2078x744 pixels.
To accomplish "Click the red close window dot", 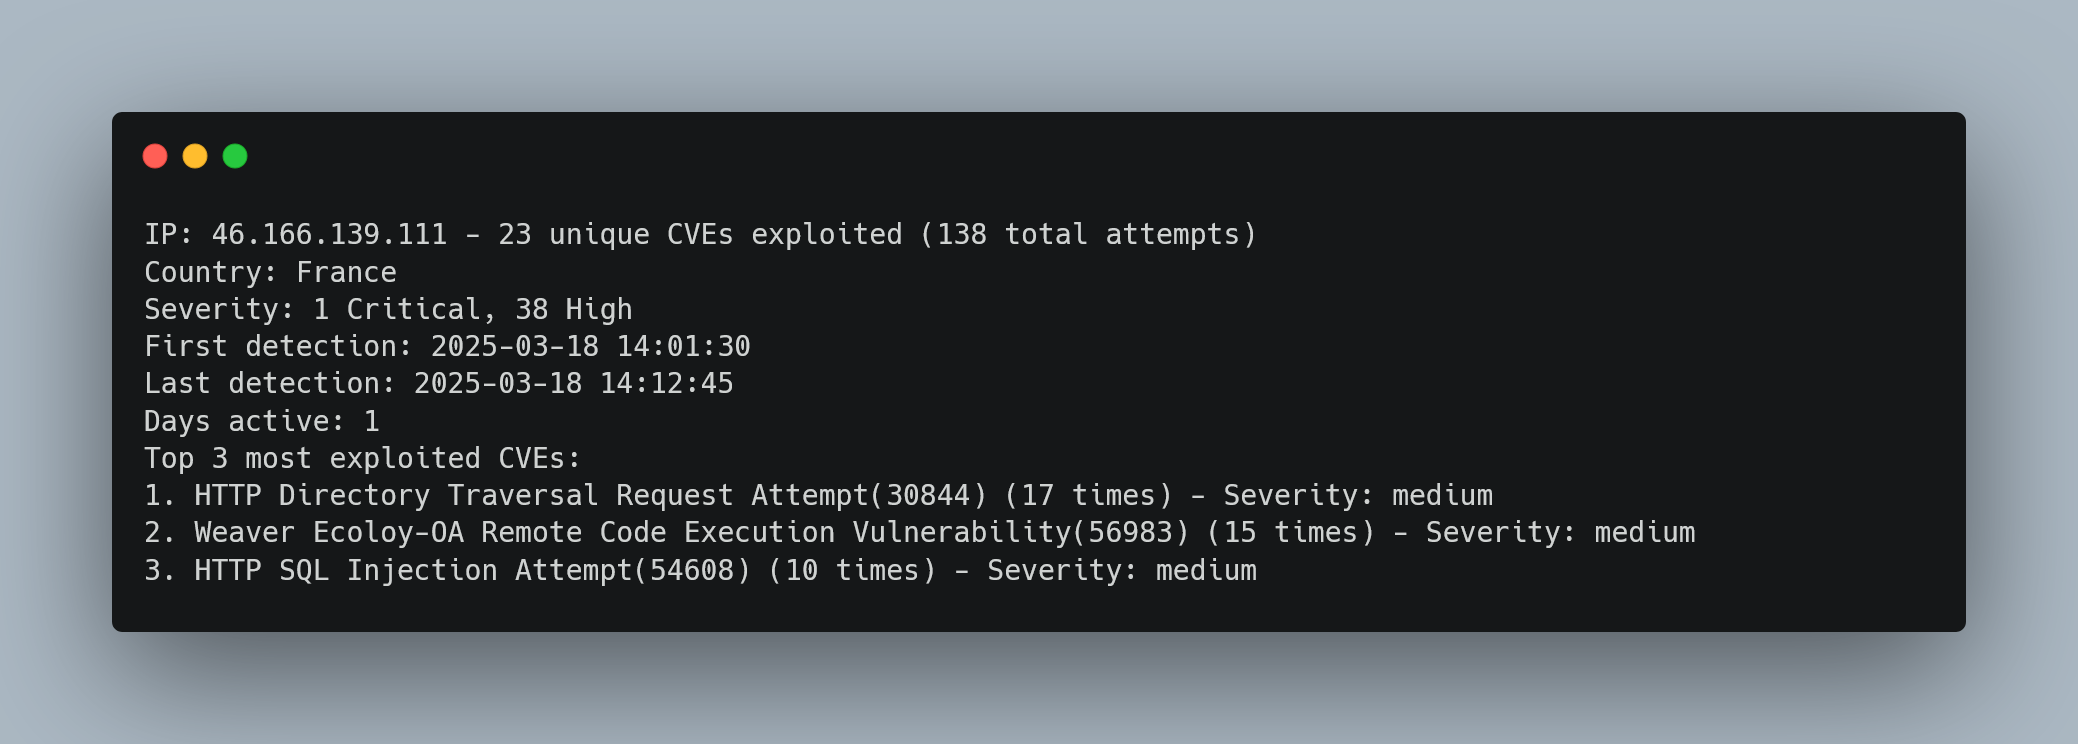I will (155, 156).
